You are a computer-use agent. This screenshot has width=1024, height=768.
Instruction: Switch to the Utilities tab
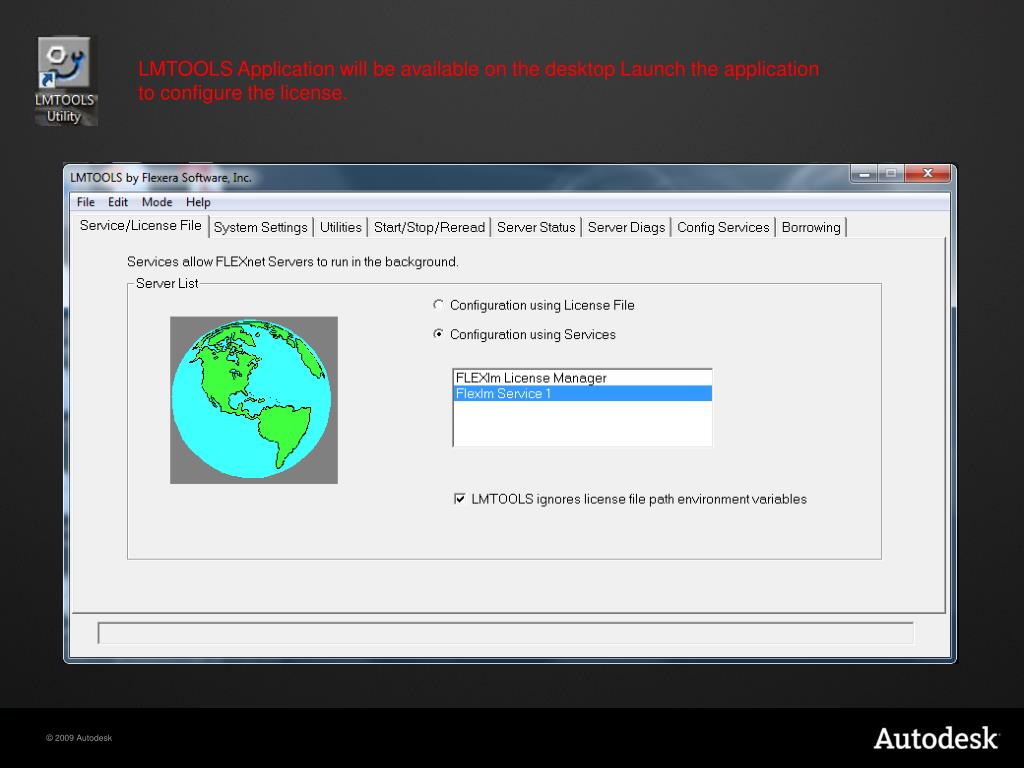click(x=340, y=227)
